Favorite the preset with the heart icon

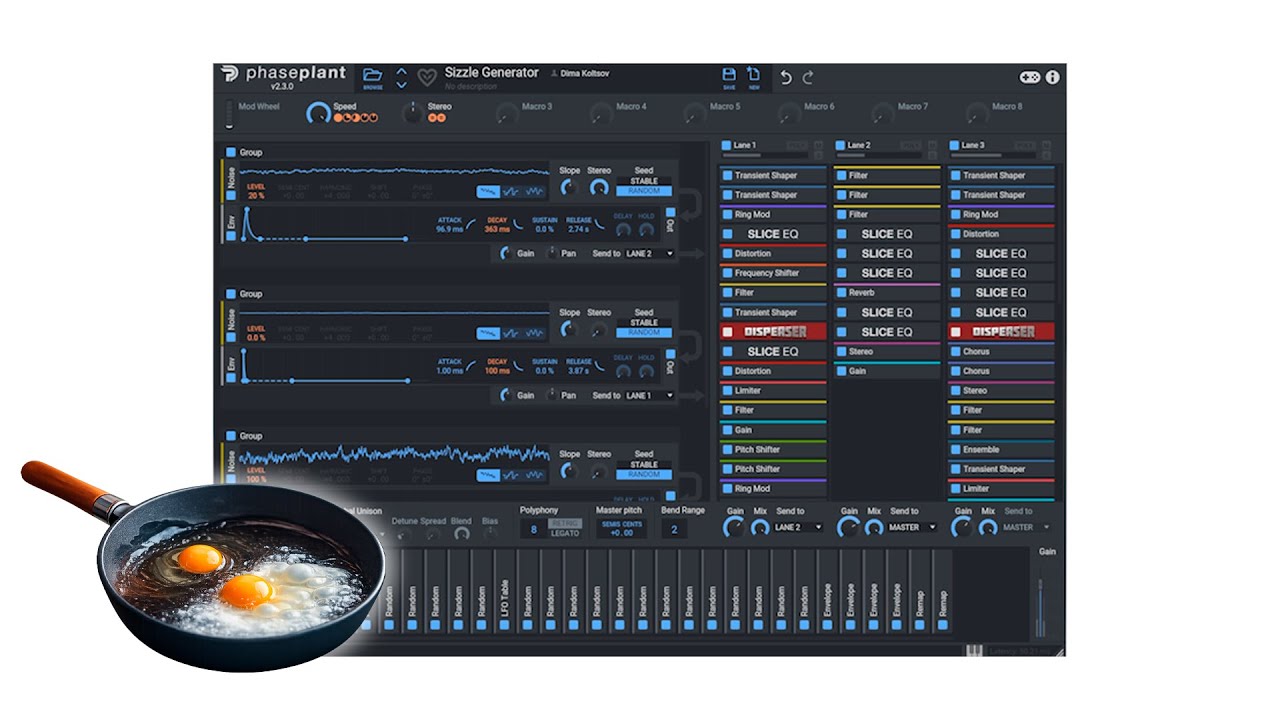[427, 77]
